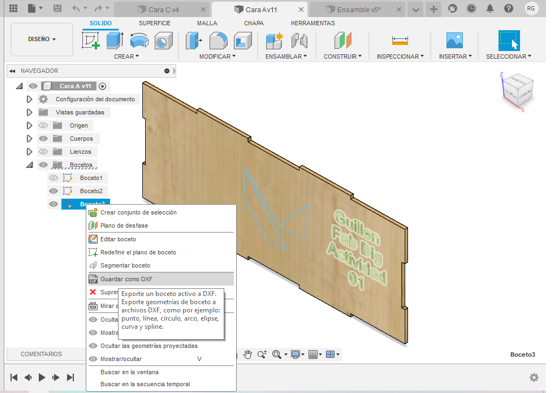This screenshot has width=555, height=393.
Task: Open timeline settings gear
Action: (534, 377)
